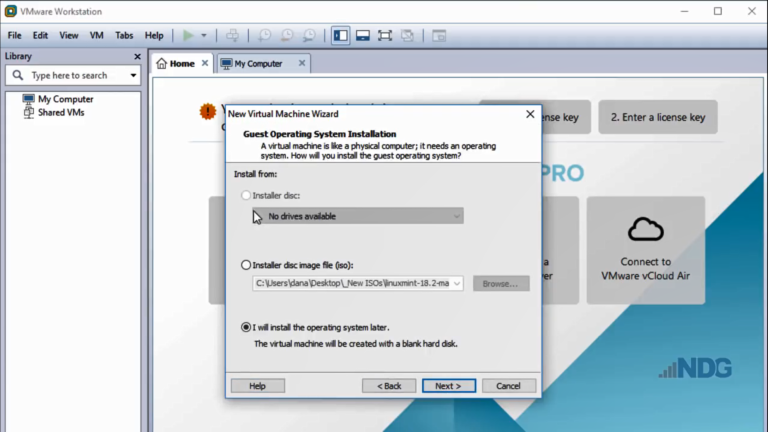Click the thumbnail bar toolbar icon
768x432 pixels.
362,35
